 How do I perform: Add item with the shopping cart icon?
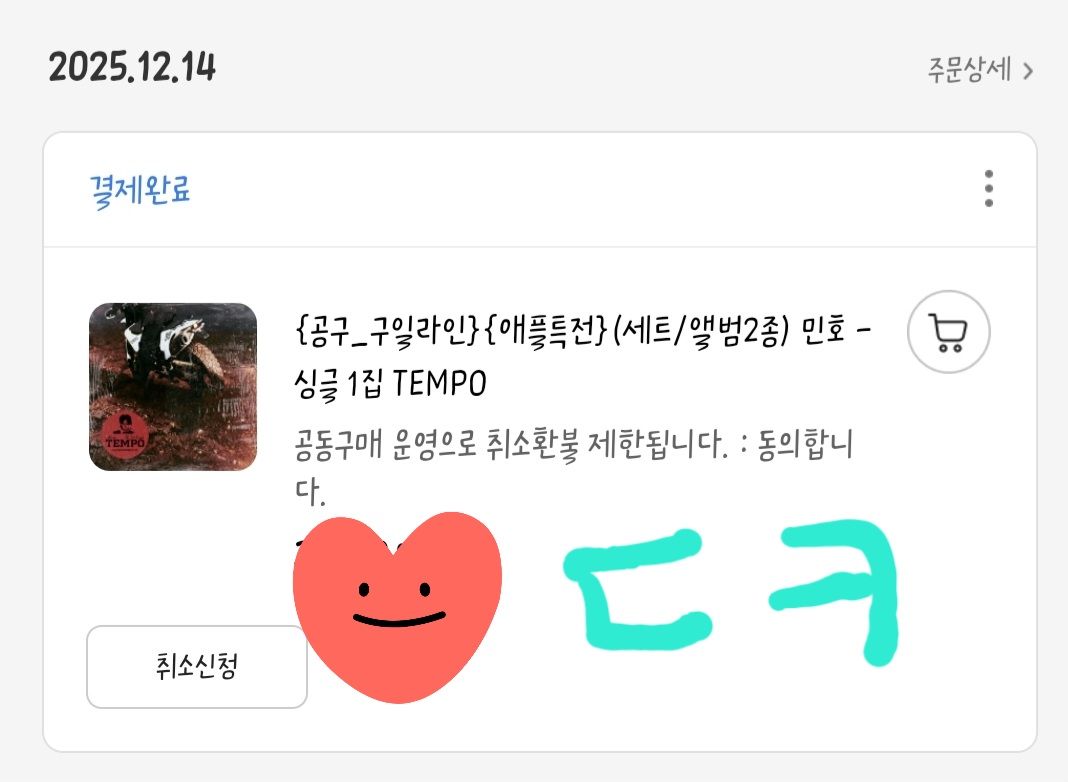click(x=948, y=332)
